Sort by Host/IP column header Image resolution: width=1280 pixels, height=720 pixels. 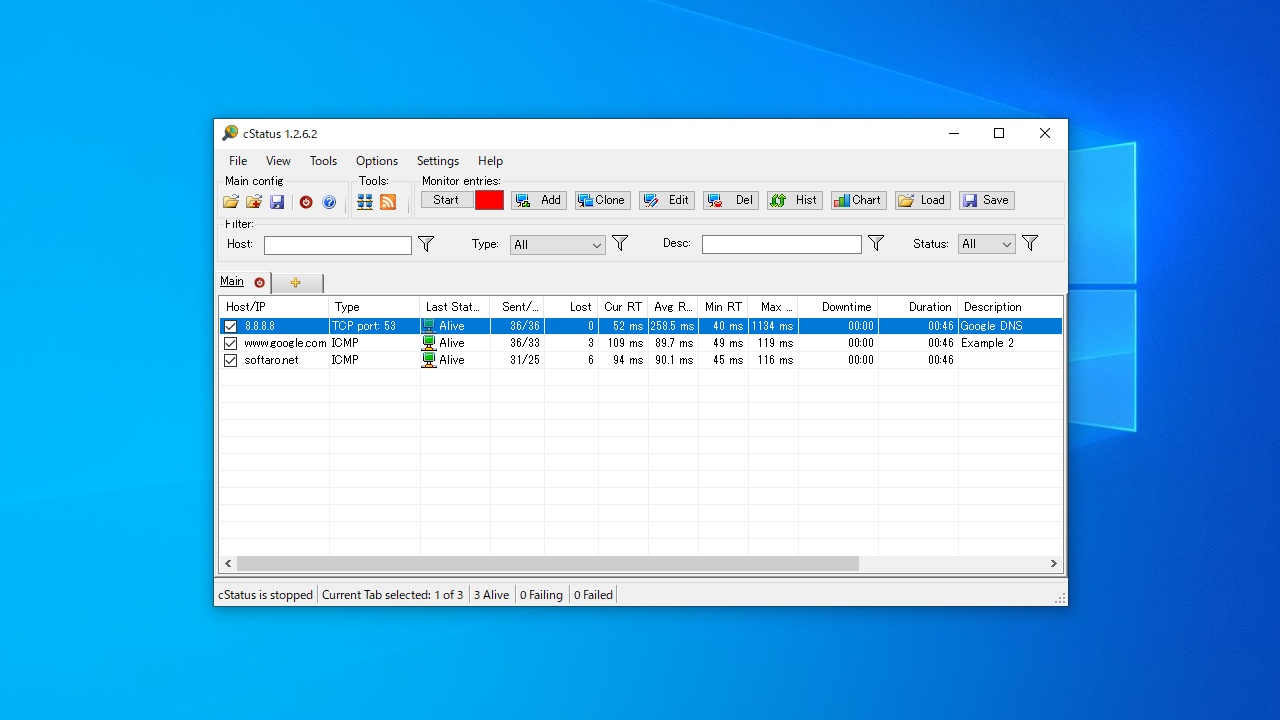tap(274, 307)
